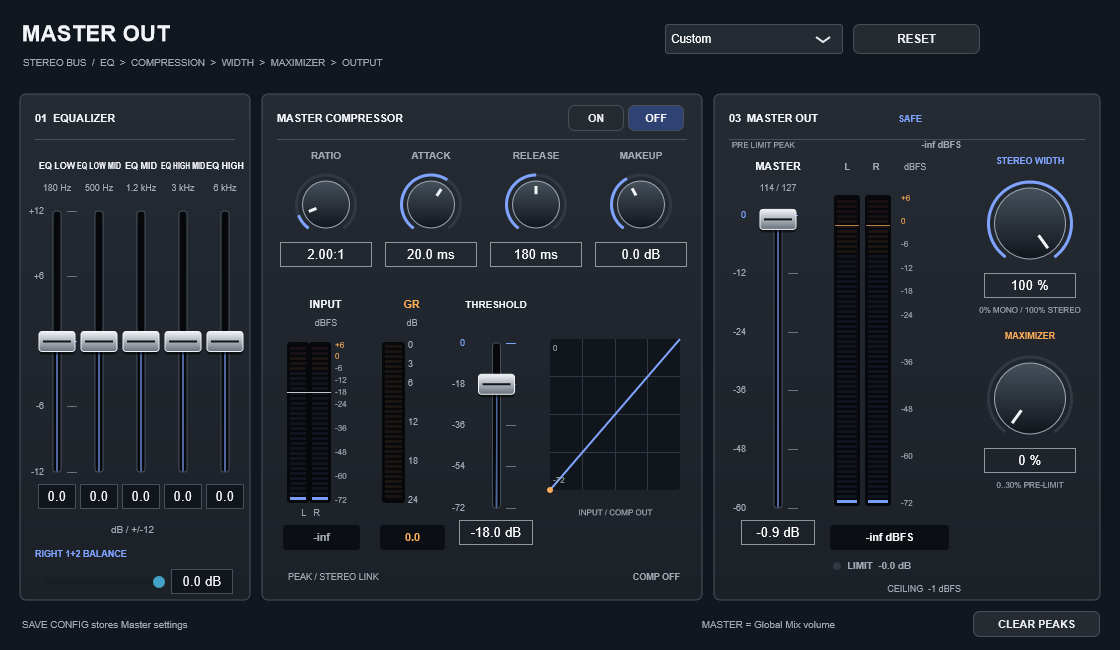Screen dimensions: 1120x650
Task: Click the input/comp out transfer curve graph
Action: (x=615, y=415)
